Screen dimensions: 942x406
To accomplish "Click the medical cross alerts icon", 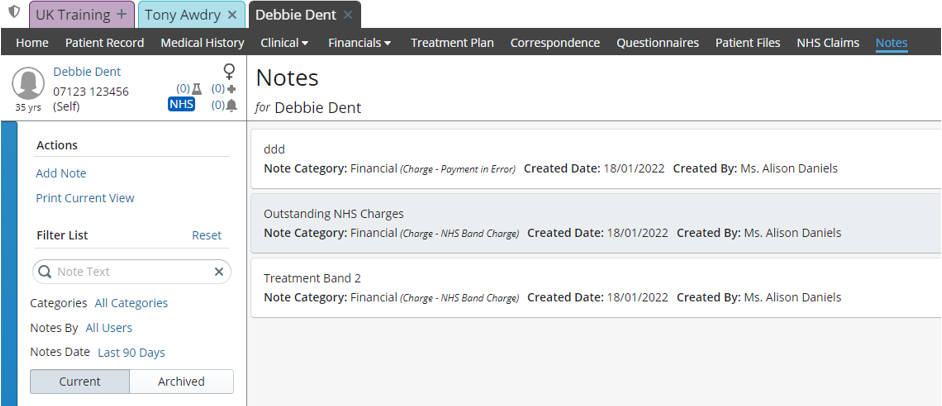I will coord(232,89).
